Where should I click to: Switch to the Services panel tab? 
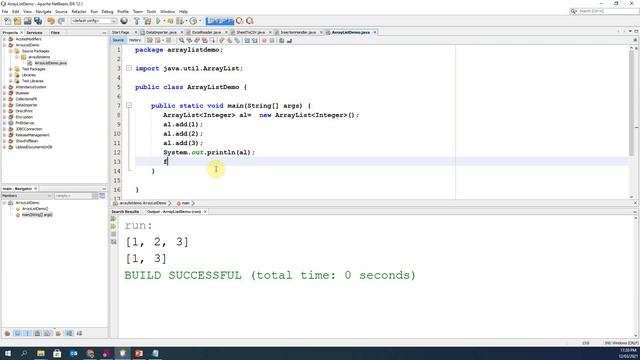click(34, 32)
